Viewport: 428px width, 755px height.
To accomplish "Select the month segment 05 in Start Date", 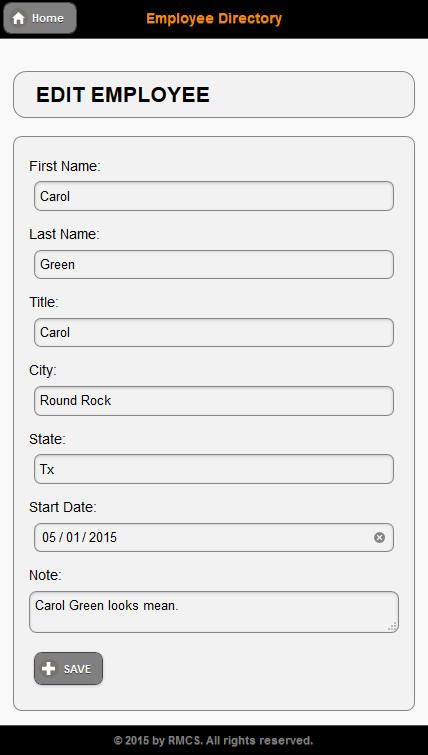I will click(x=49, y=537).
